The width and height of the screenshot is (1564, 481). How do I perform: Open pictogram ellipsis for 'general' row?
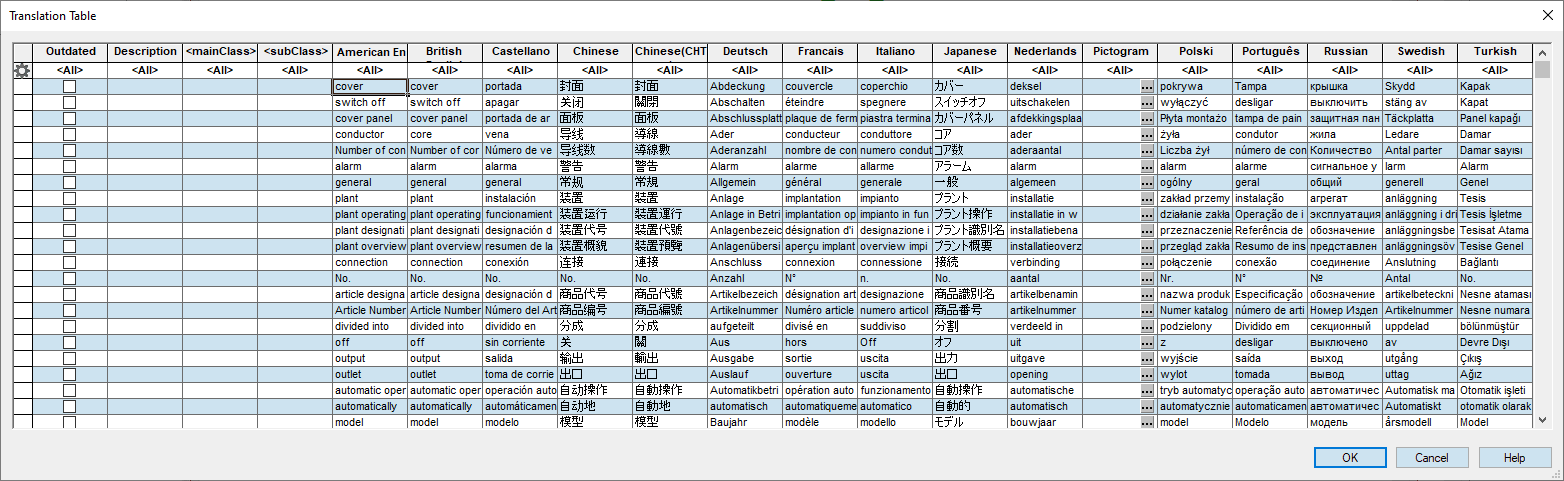point(1147,182)
